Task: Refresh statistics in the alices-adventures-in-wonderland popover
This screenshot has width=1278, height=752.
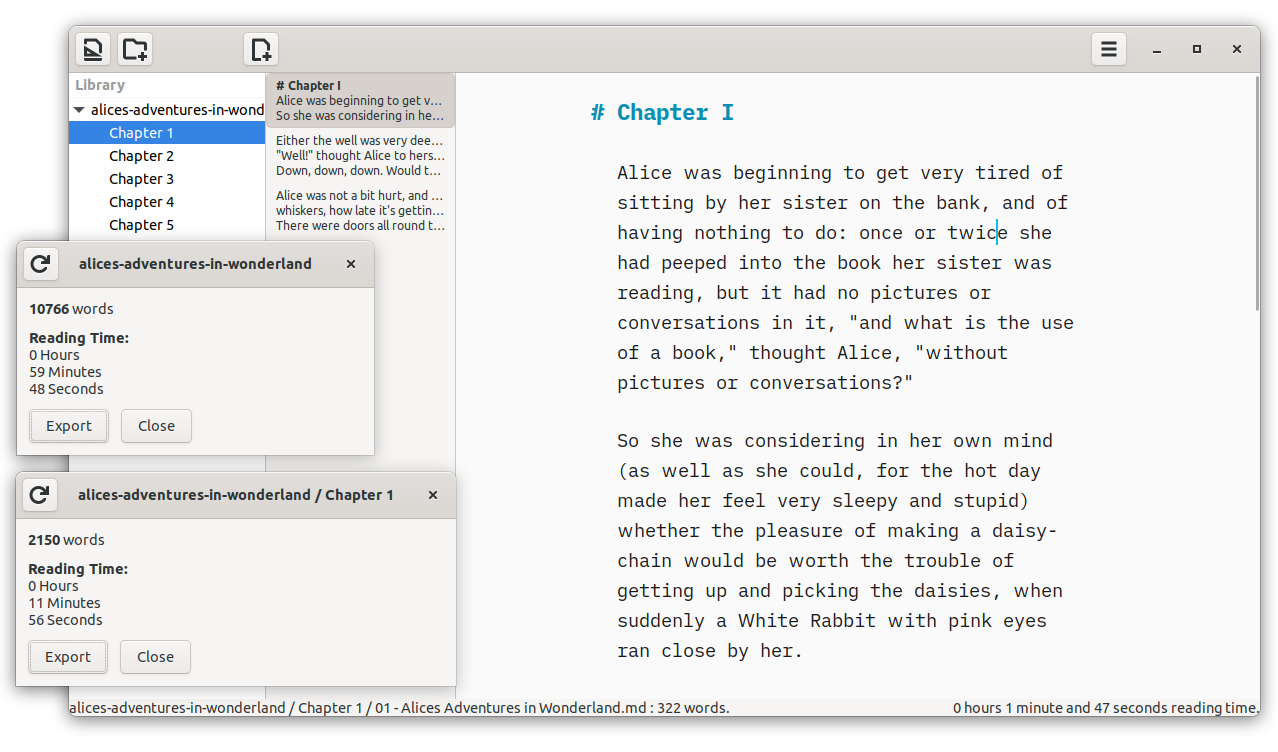Action: coord(40,263)
